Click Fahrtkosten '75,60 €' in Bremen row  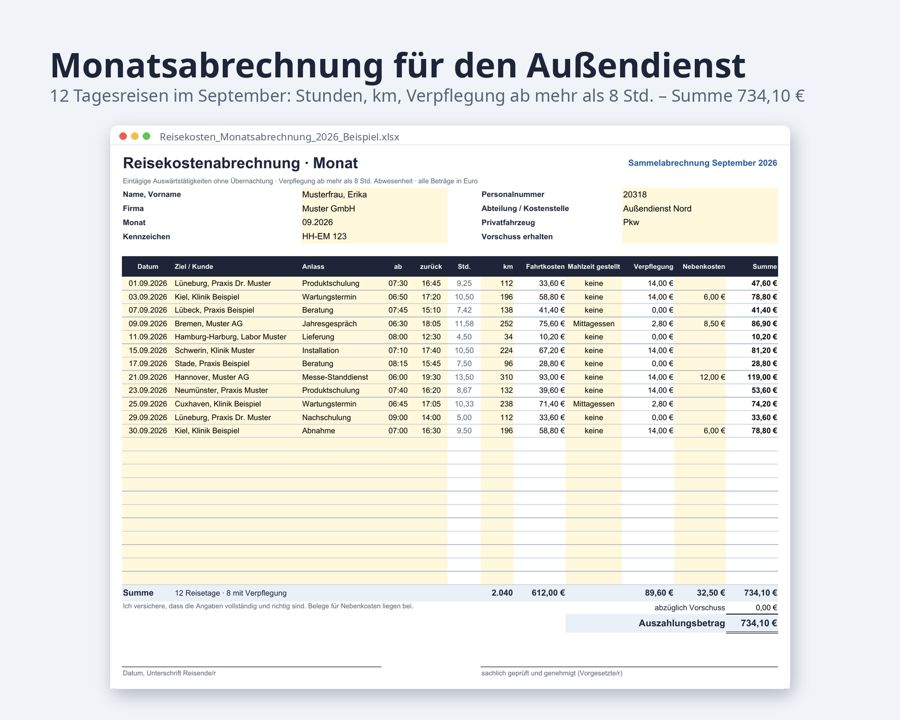pyautogui.click(x=552, y=324)
